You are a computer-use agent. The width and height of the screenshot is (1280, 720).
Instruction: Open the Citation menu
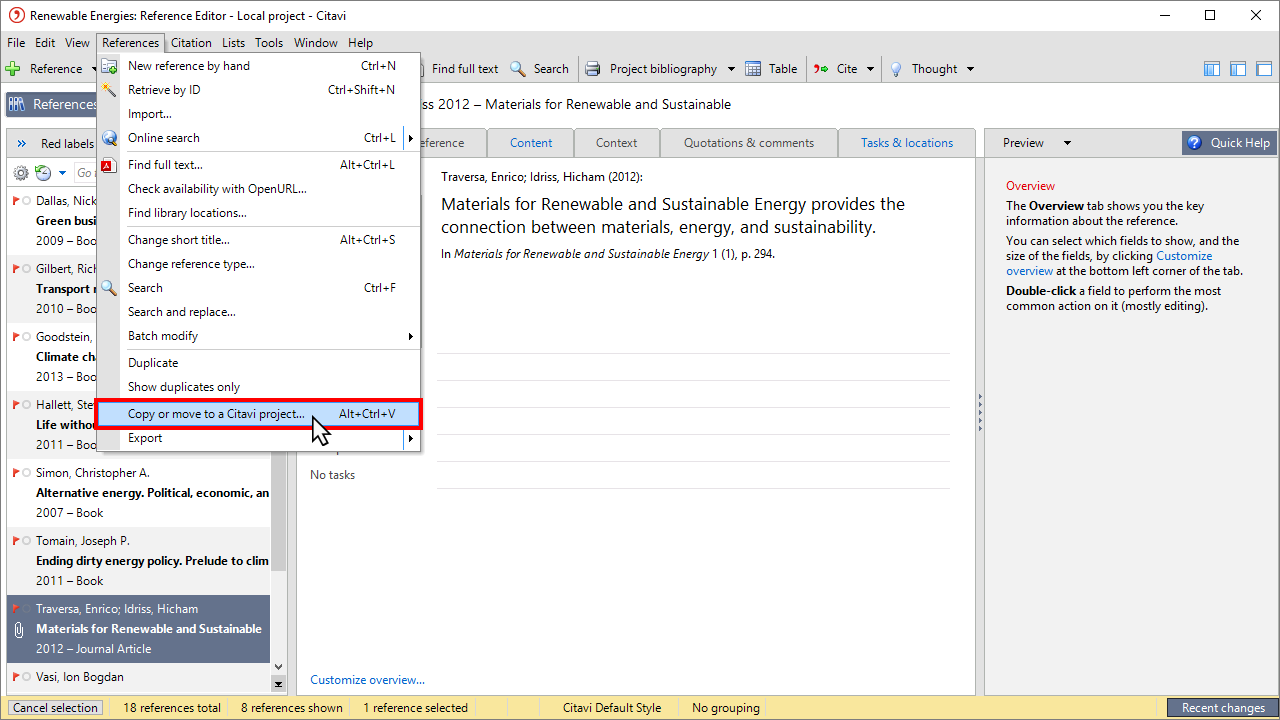tap(191, 43)
